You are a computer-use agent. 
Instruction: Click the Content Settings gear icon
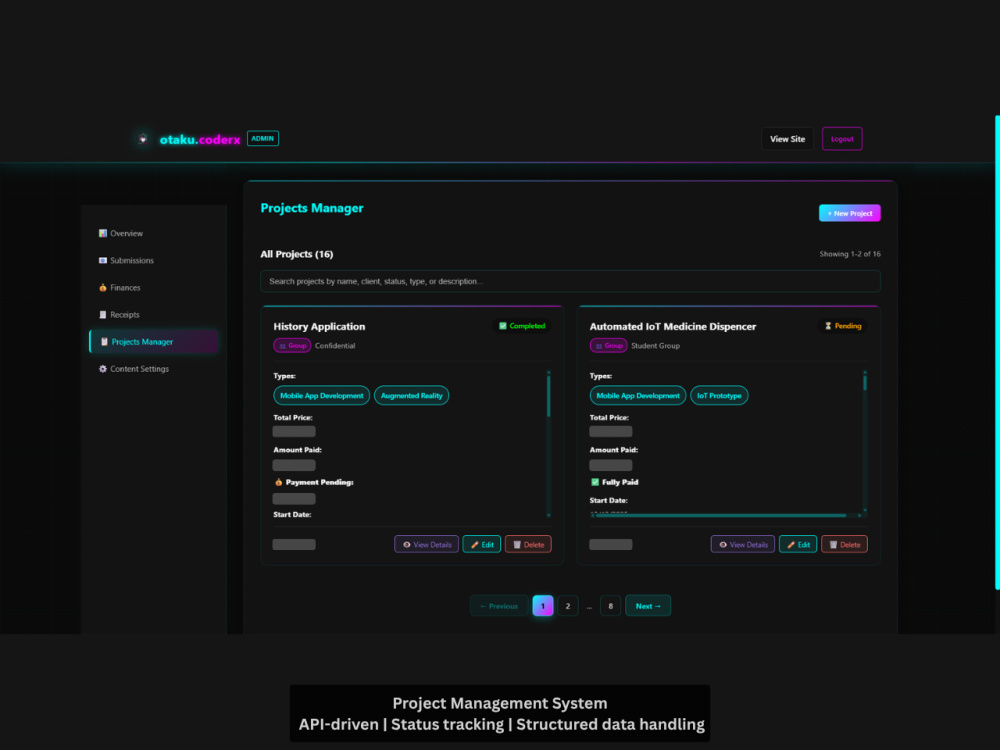pyautogui.click(x=103, y=369)
